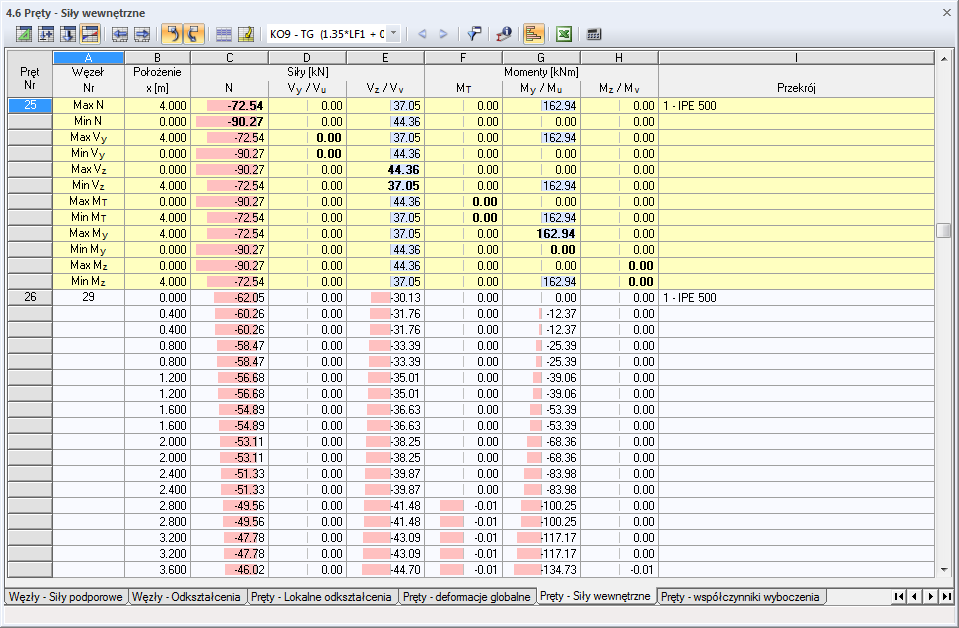Click the yellow table edit pencil icon

(x=246, y=34)
